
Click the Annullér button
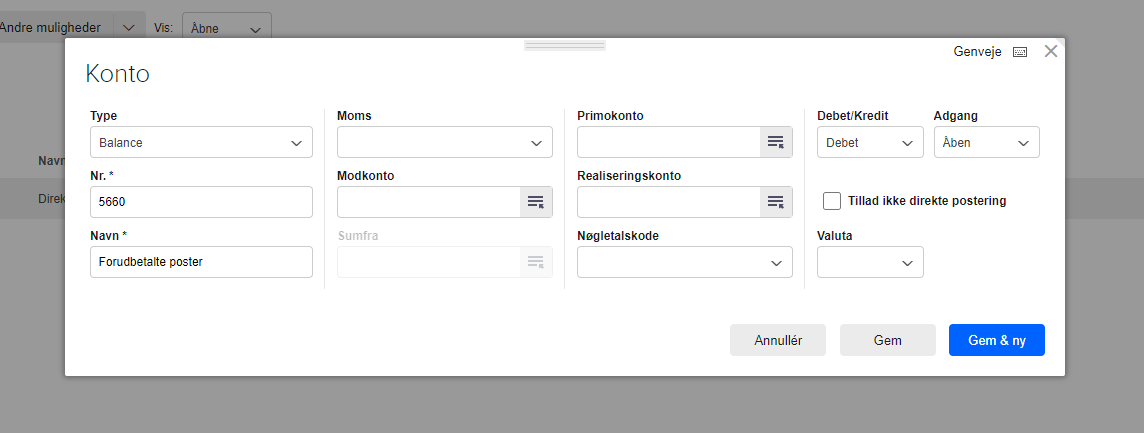pos(778,340)
